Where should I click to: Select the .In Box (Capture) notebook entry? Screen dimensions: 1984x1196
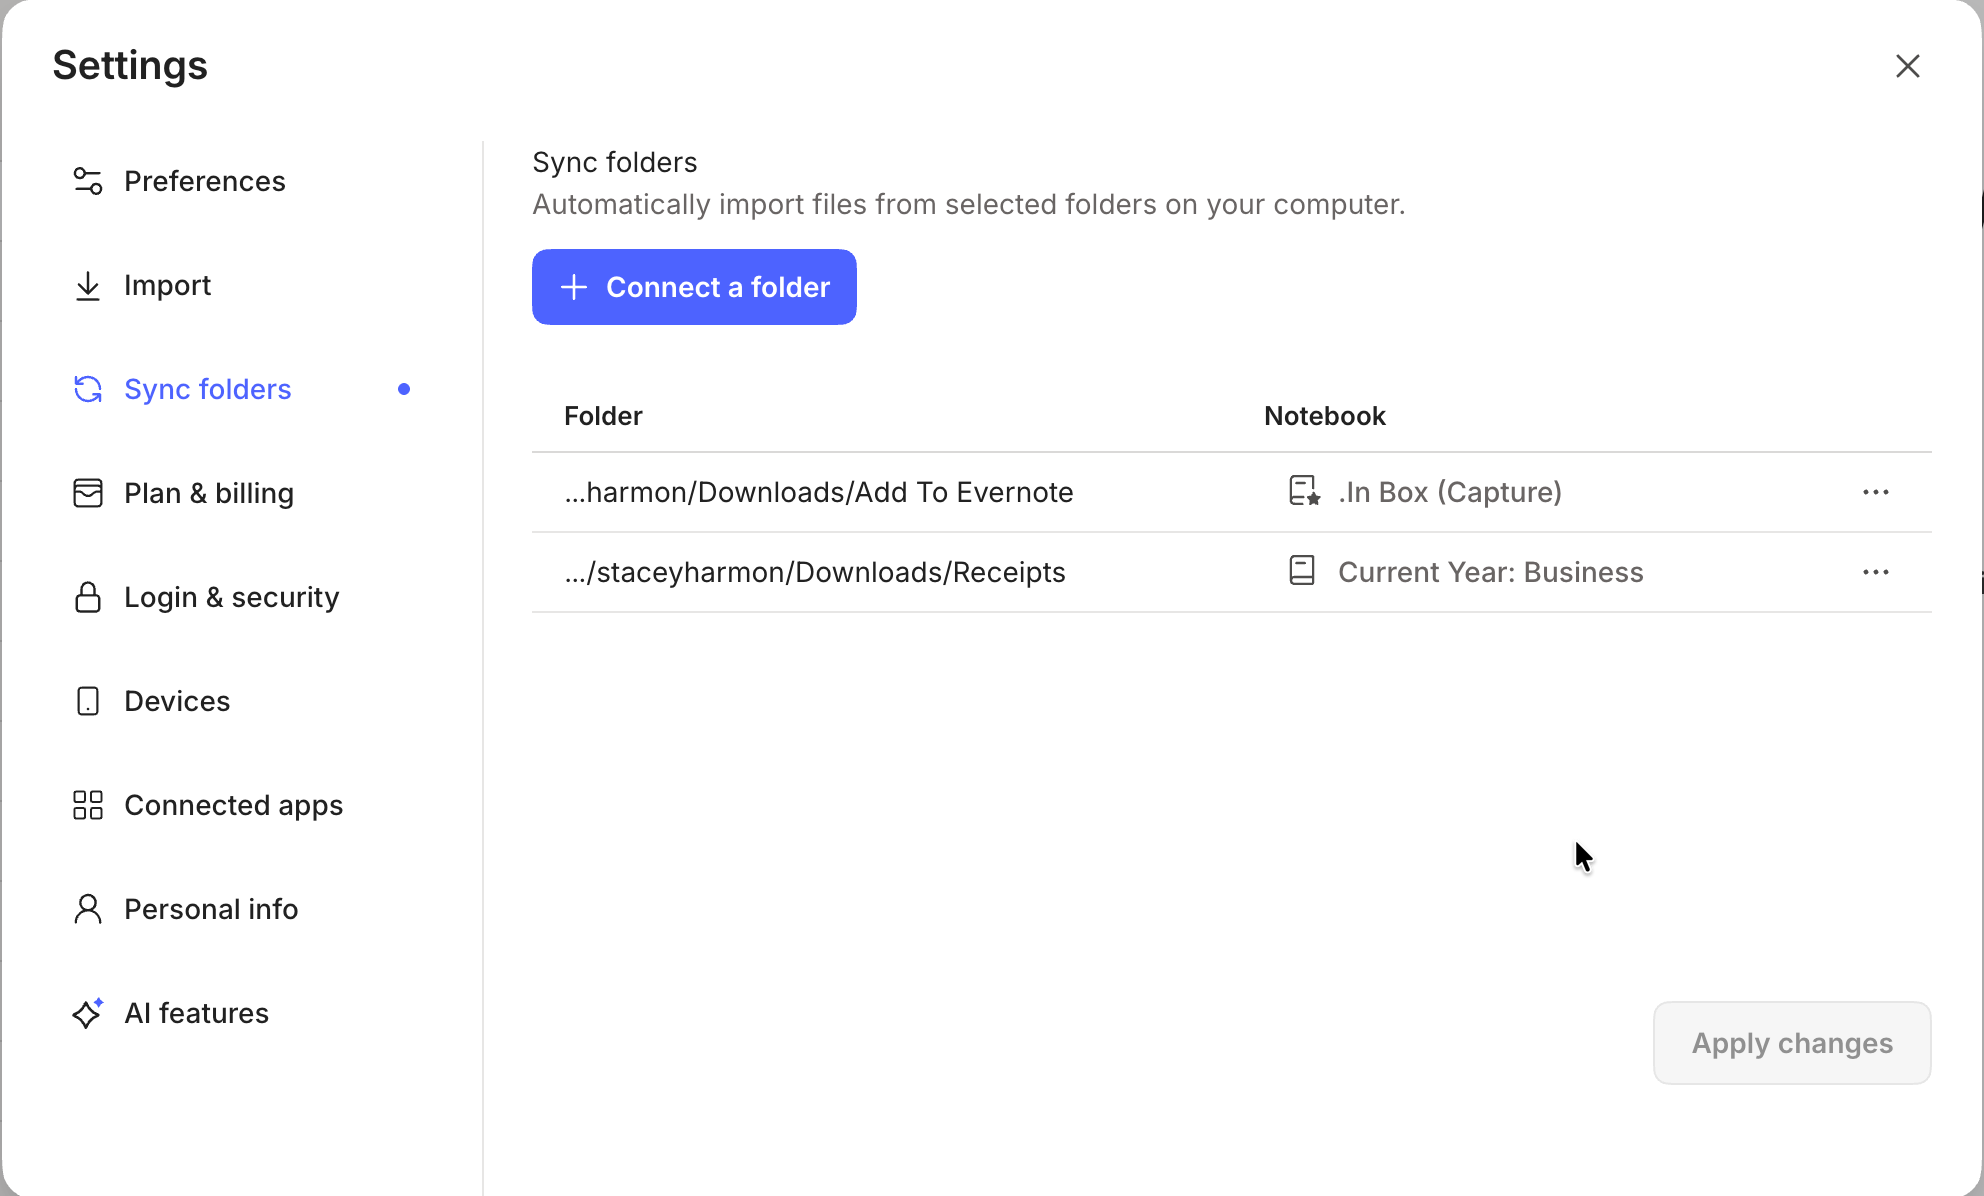point(1449,492)
